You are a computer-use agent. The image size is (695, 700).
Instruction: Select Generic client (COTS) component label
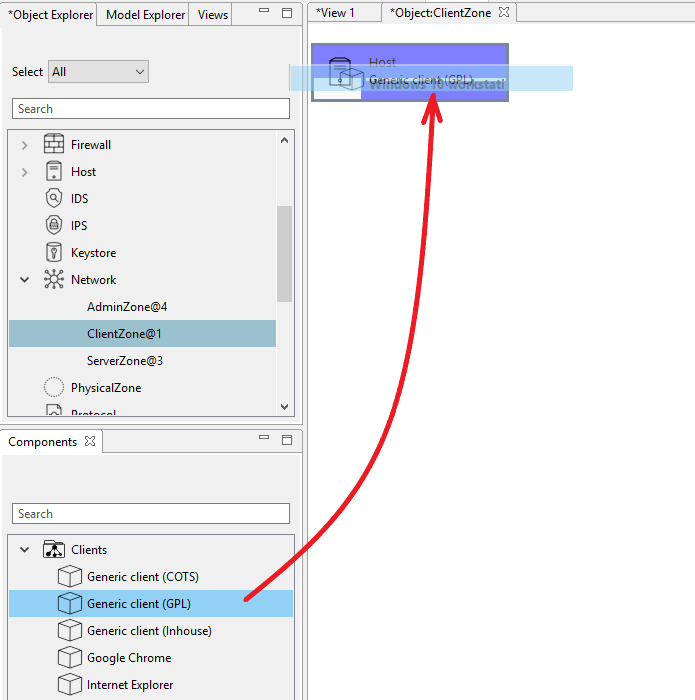[x=143, y=576]
